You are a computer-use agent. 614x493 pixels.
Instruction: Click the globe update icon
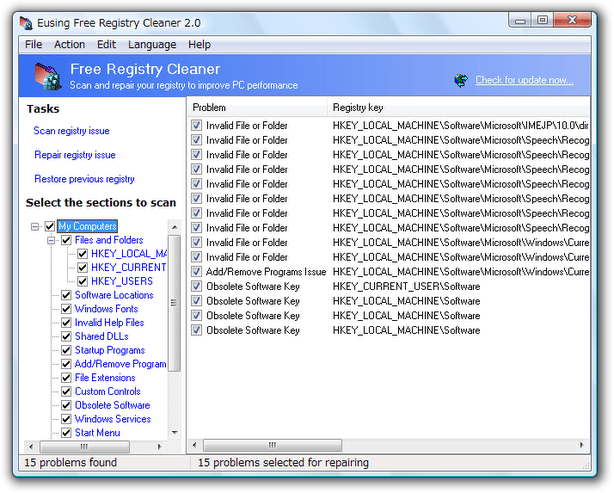461,80
